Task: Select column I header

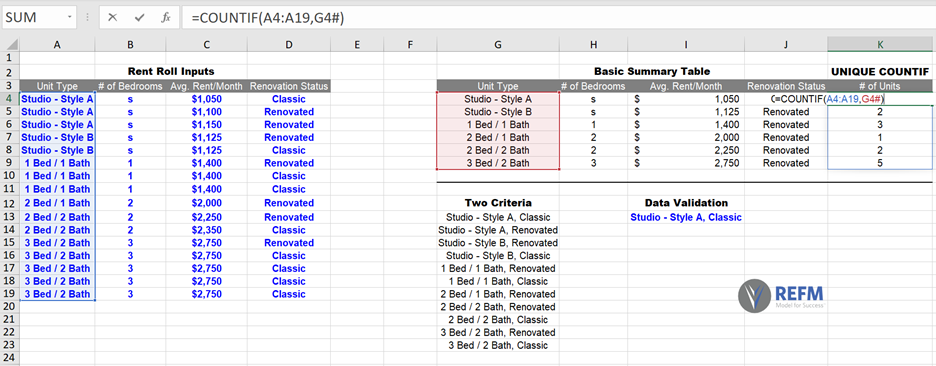Action: pos(686,45)
